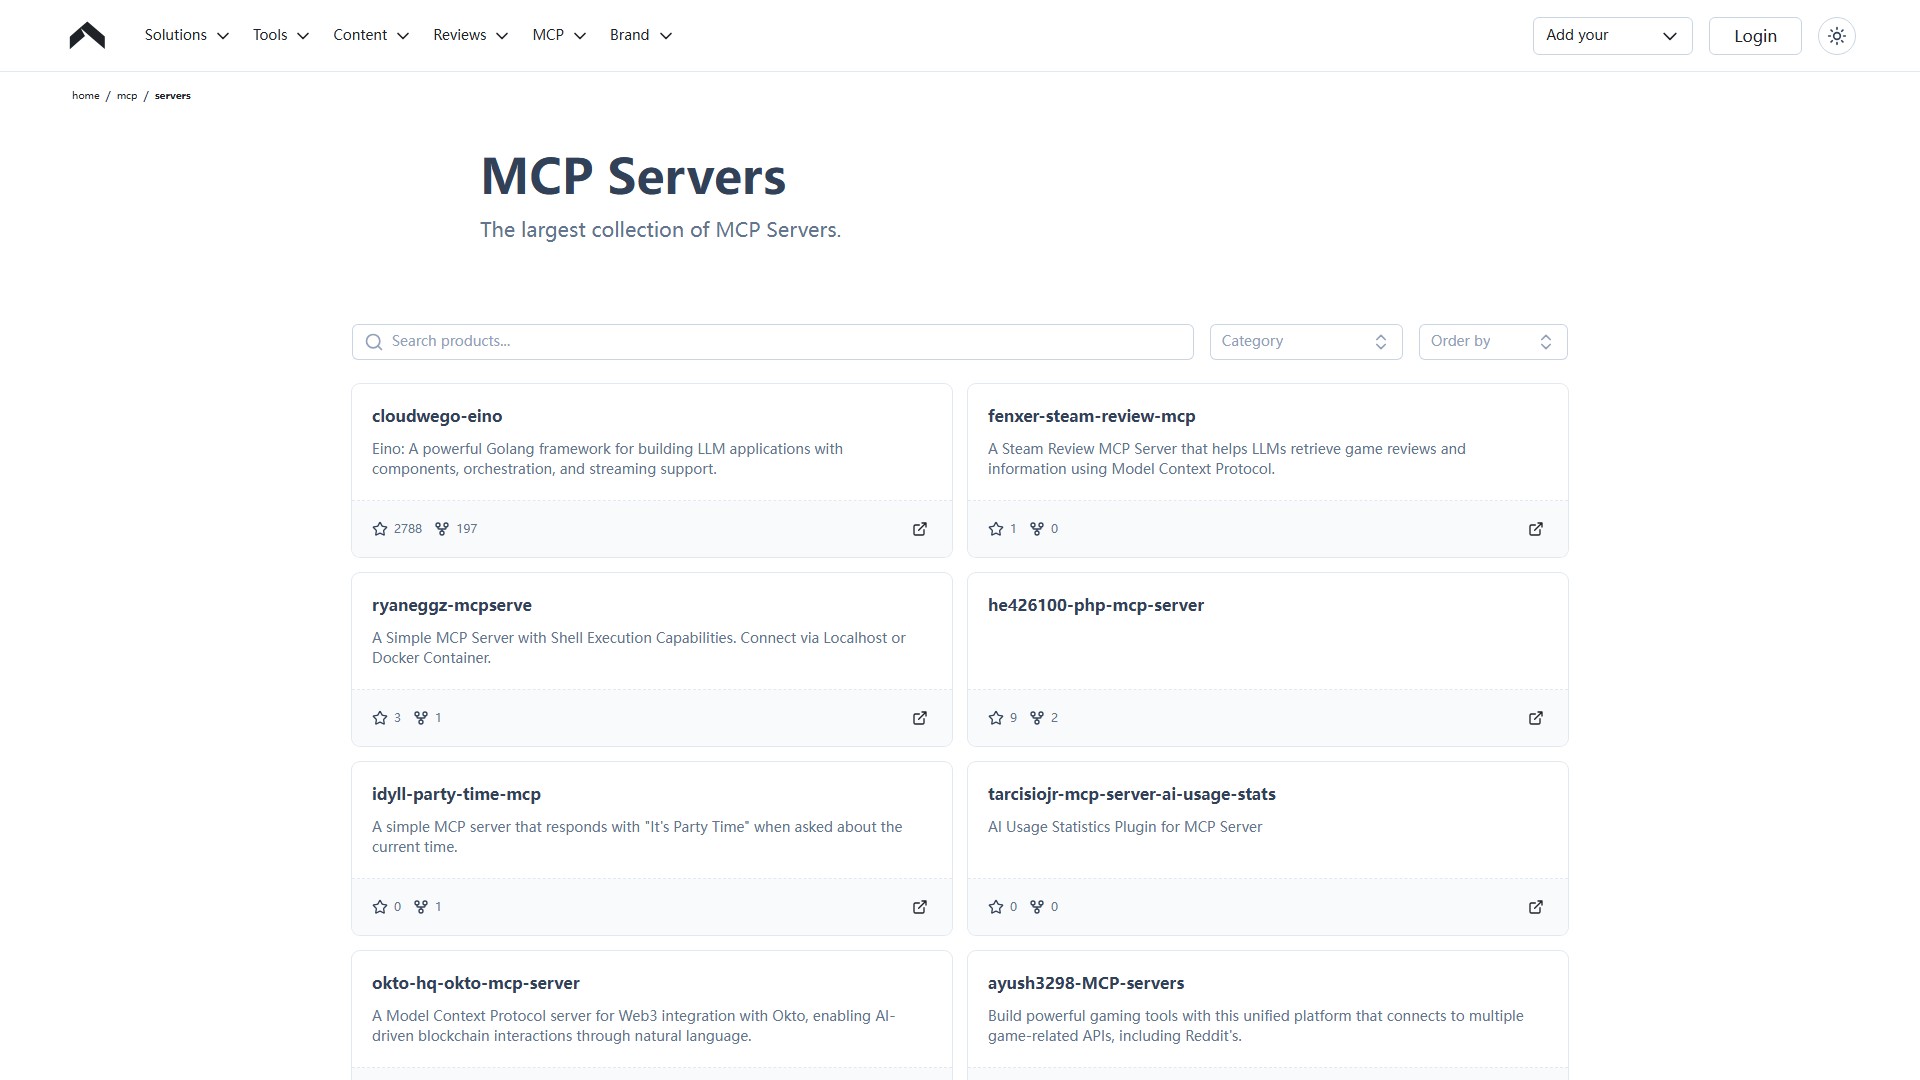
Task: Open external link for he426100-php-mcp-server
Action: pos(1535,718)
